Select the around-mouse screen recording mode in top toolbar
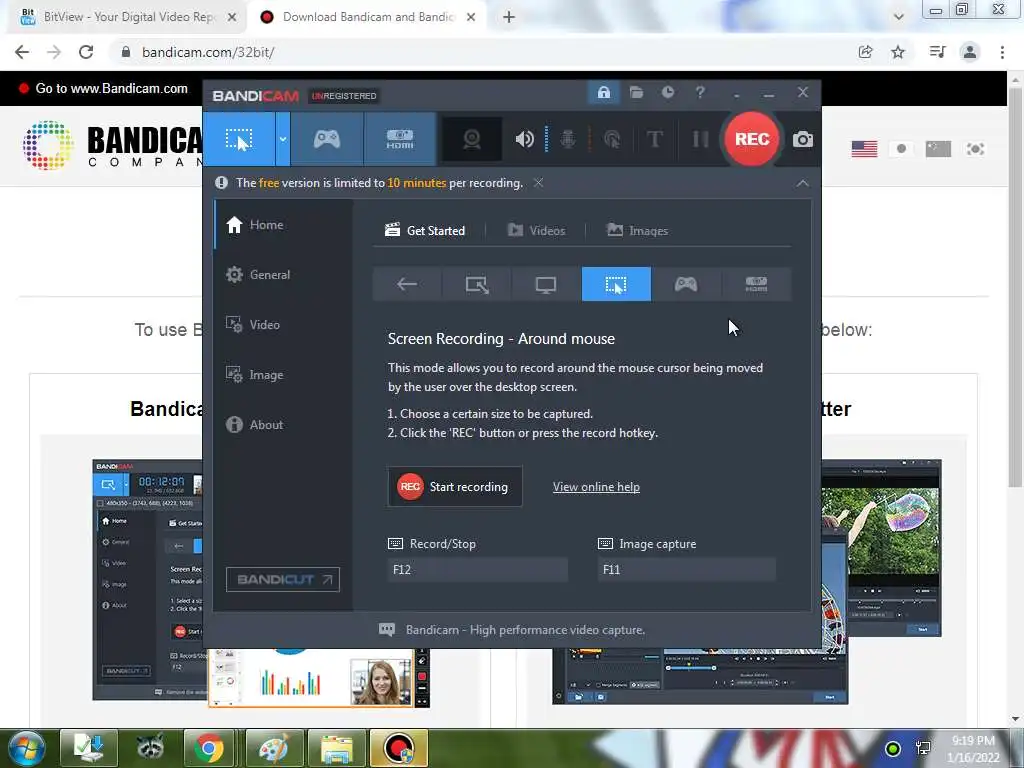The height and width of the screenshot is (768, 1024). coord(239,139)
